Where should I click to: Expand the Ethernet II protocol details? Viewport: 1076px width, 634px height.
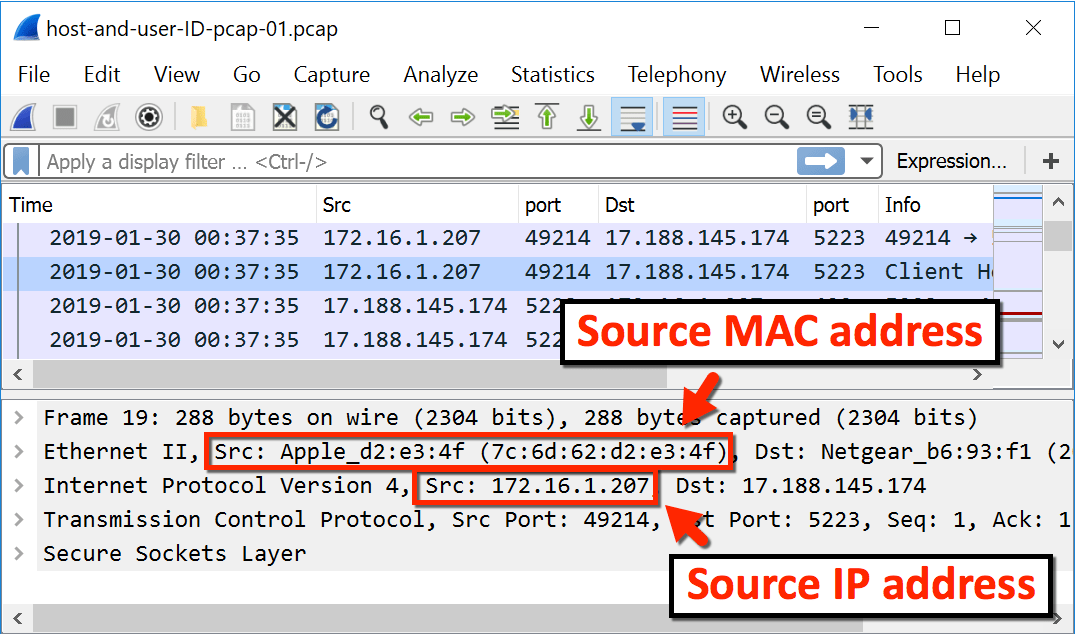[x=18, y=451]
